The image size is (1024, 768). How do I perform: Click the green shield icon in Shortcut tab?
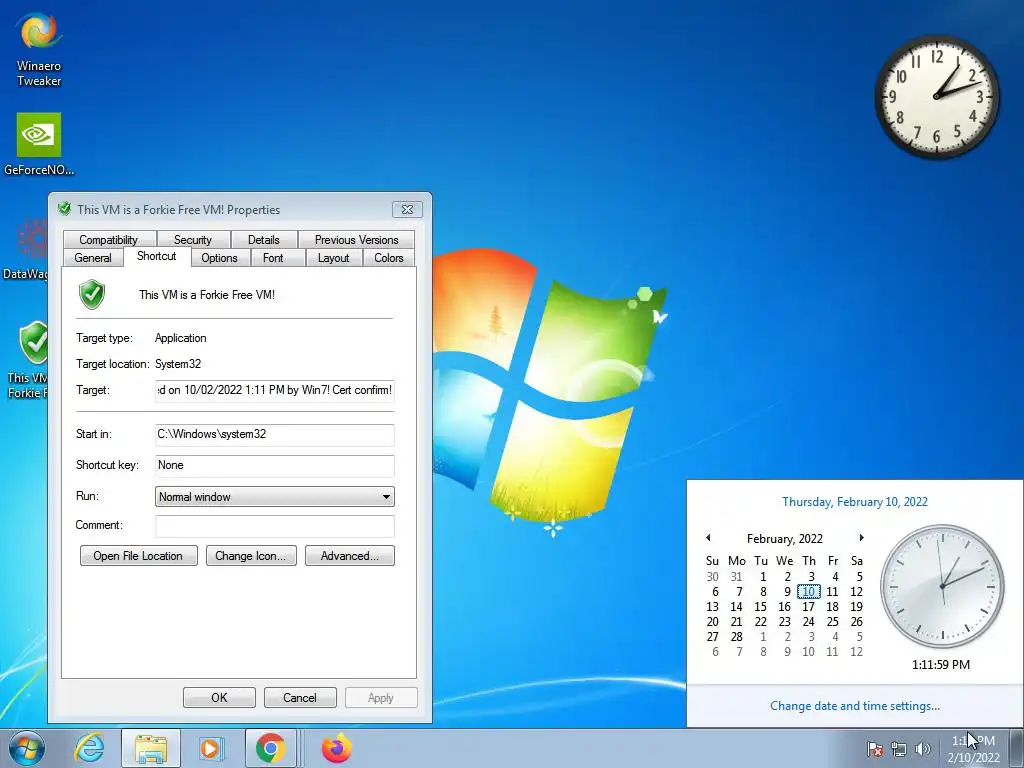click(x=92, y=295)
